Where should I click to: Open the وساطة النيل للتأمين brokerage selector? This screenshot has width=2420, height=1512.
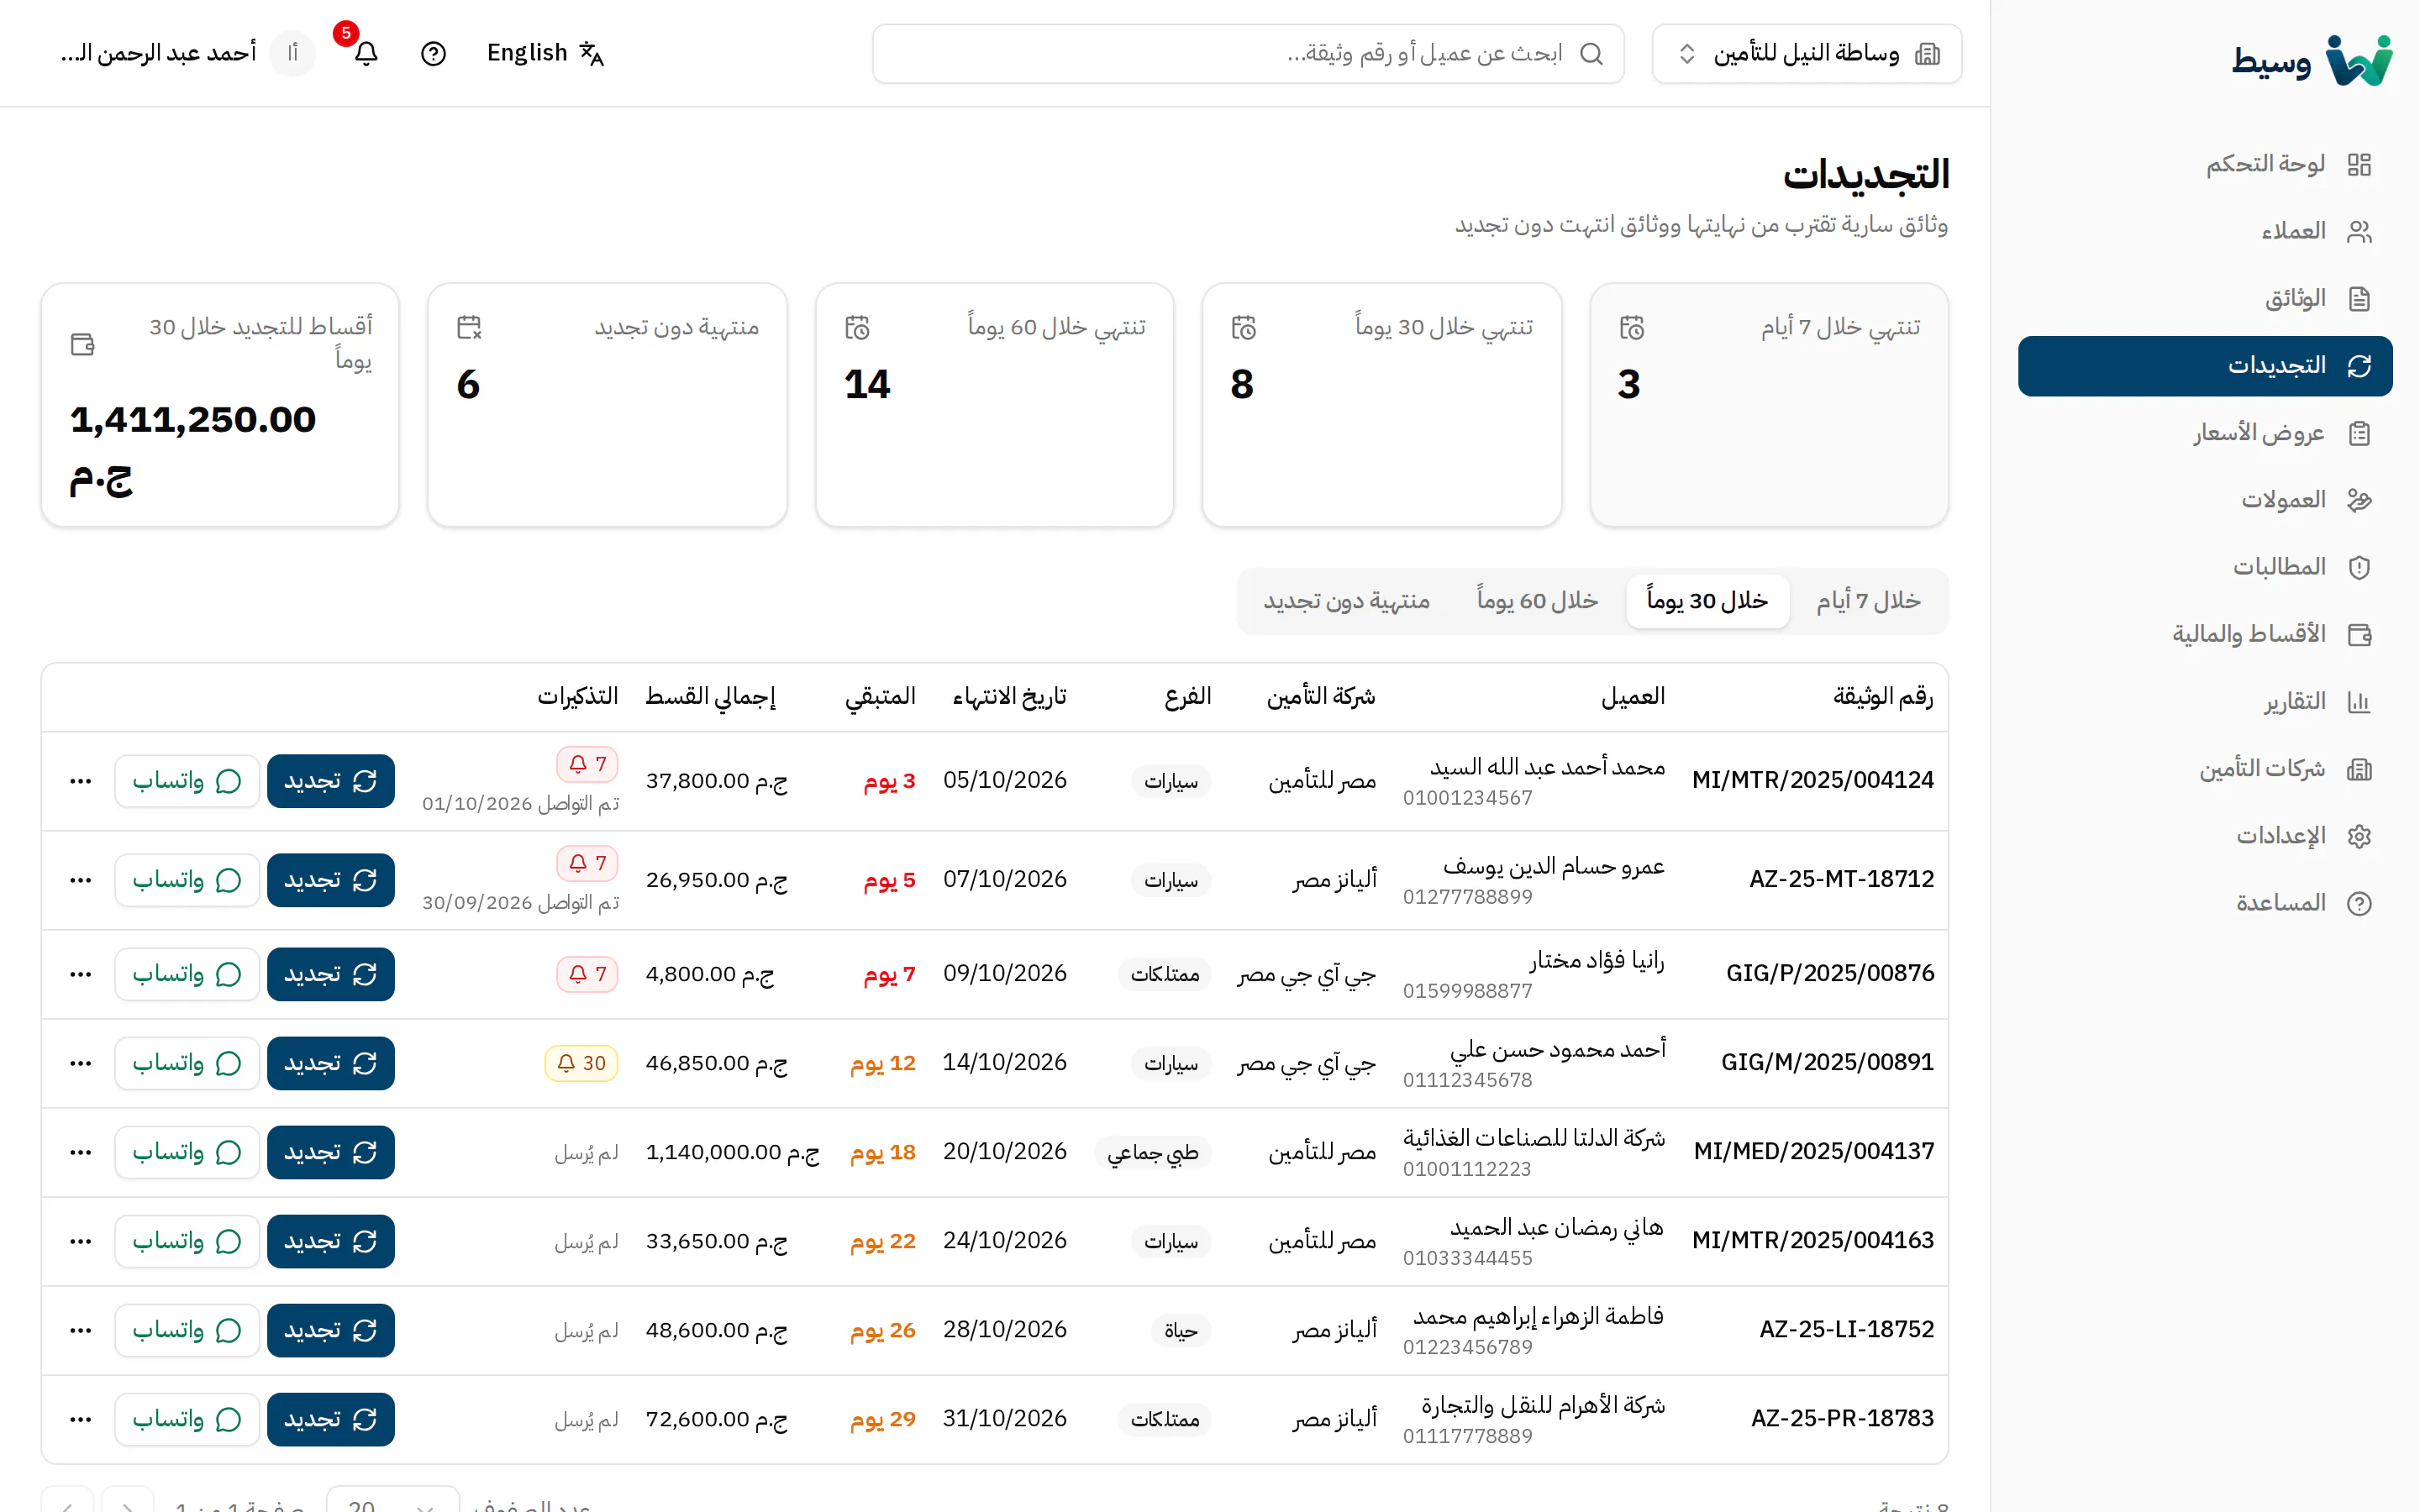pos(1806,53)
